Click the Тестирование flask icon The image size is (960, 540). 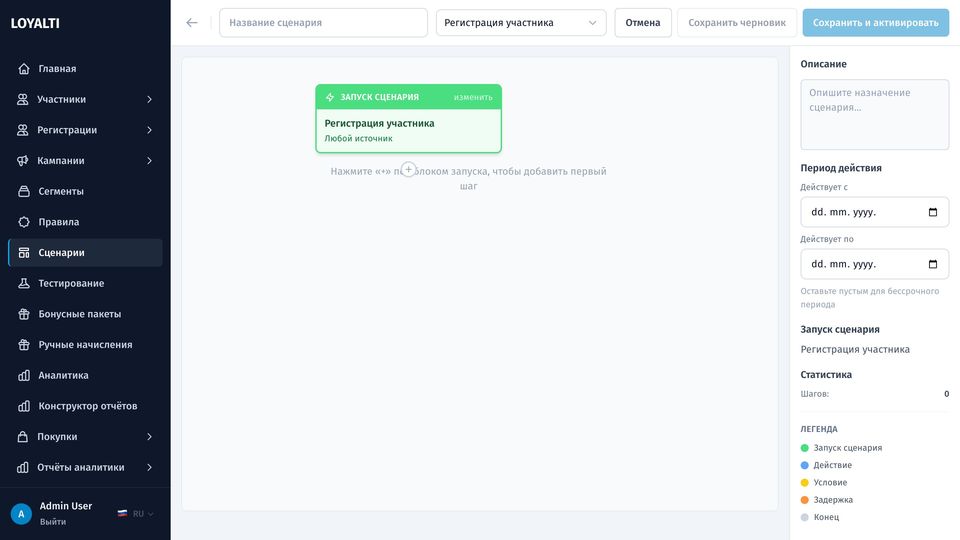pyautogui.click(x=24, y=283)
